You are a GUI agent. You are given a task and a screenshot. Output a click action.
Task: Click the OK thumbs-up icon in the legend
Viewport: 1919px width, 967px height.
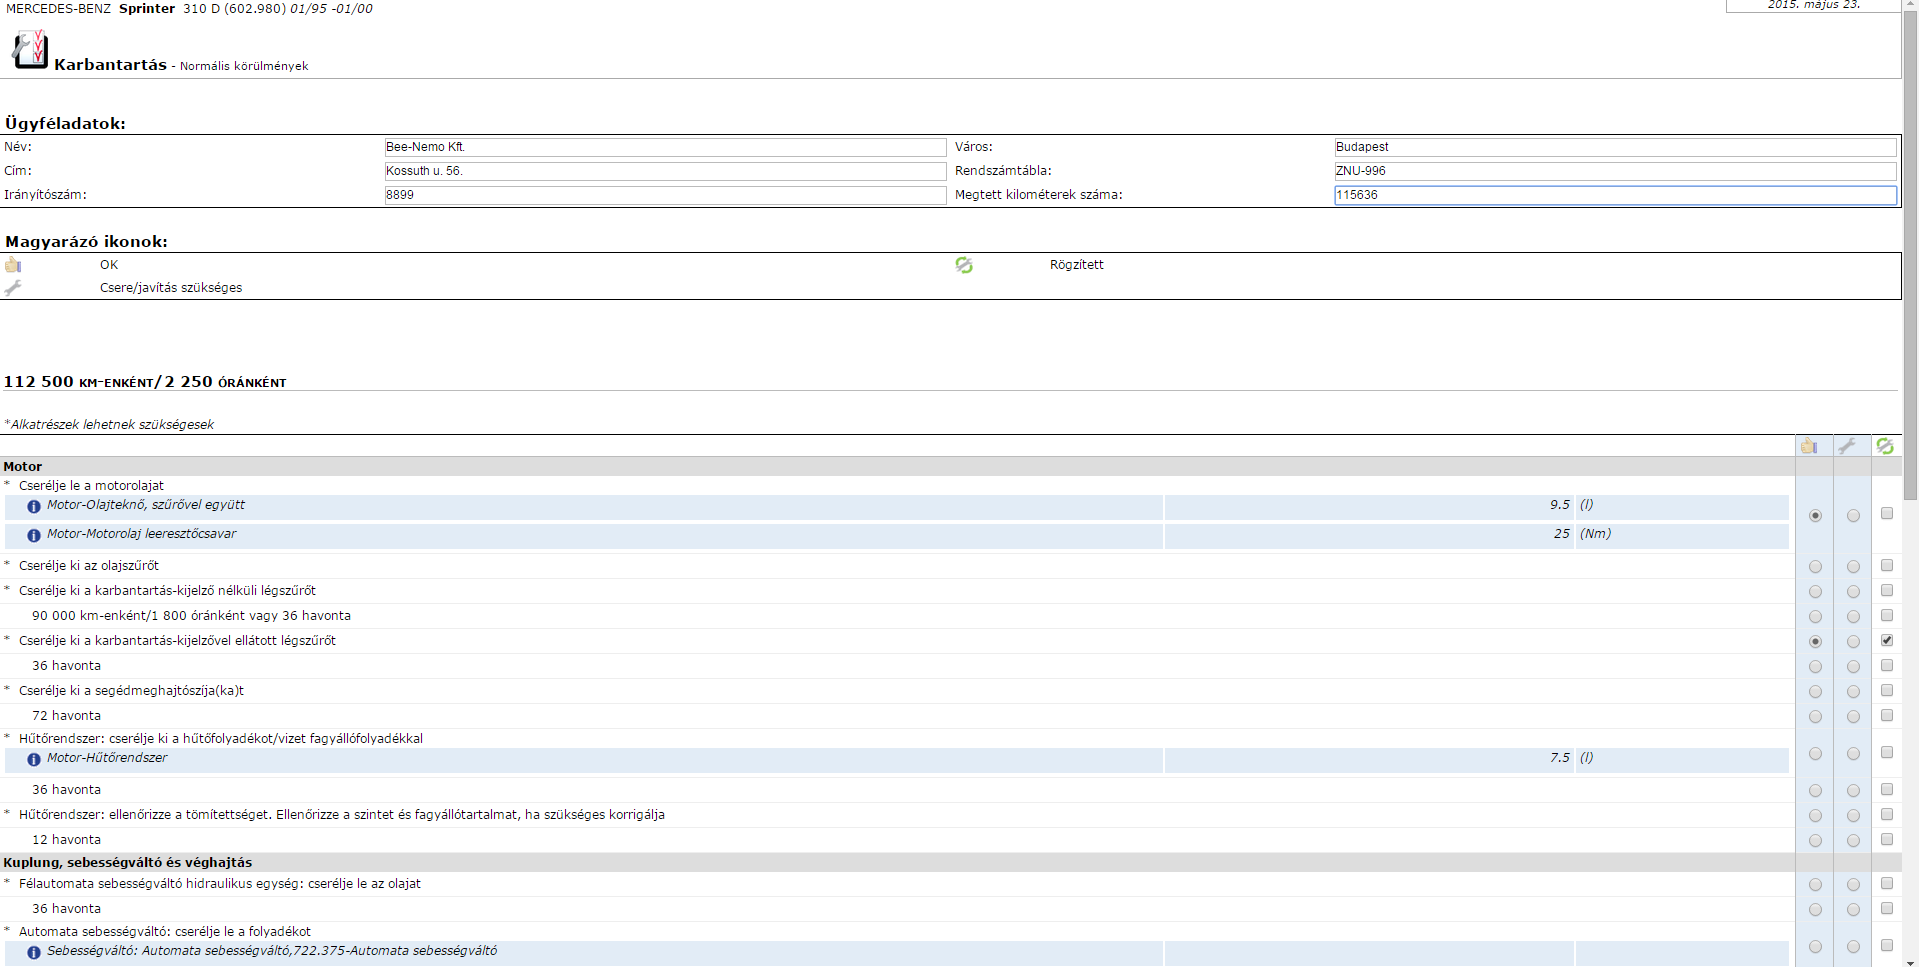click(13, 265)
